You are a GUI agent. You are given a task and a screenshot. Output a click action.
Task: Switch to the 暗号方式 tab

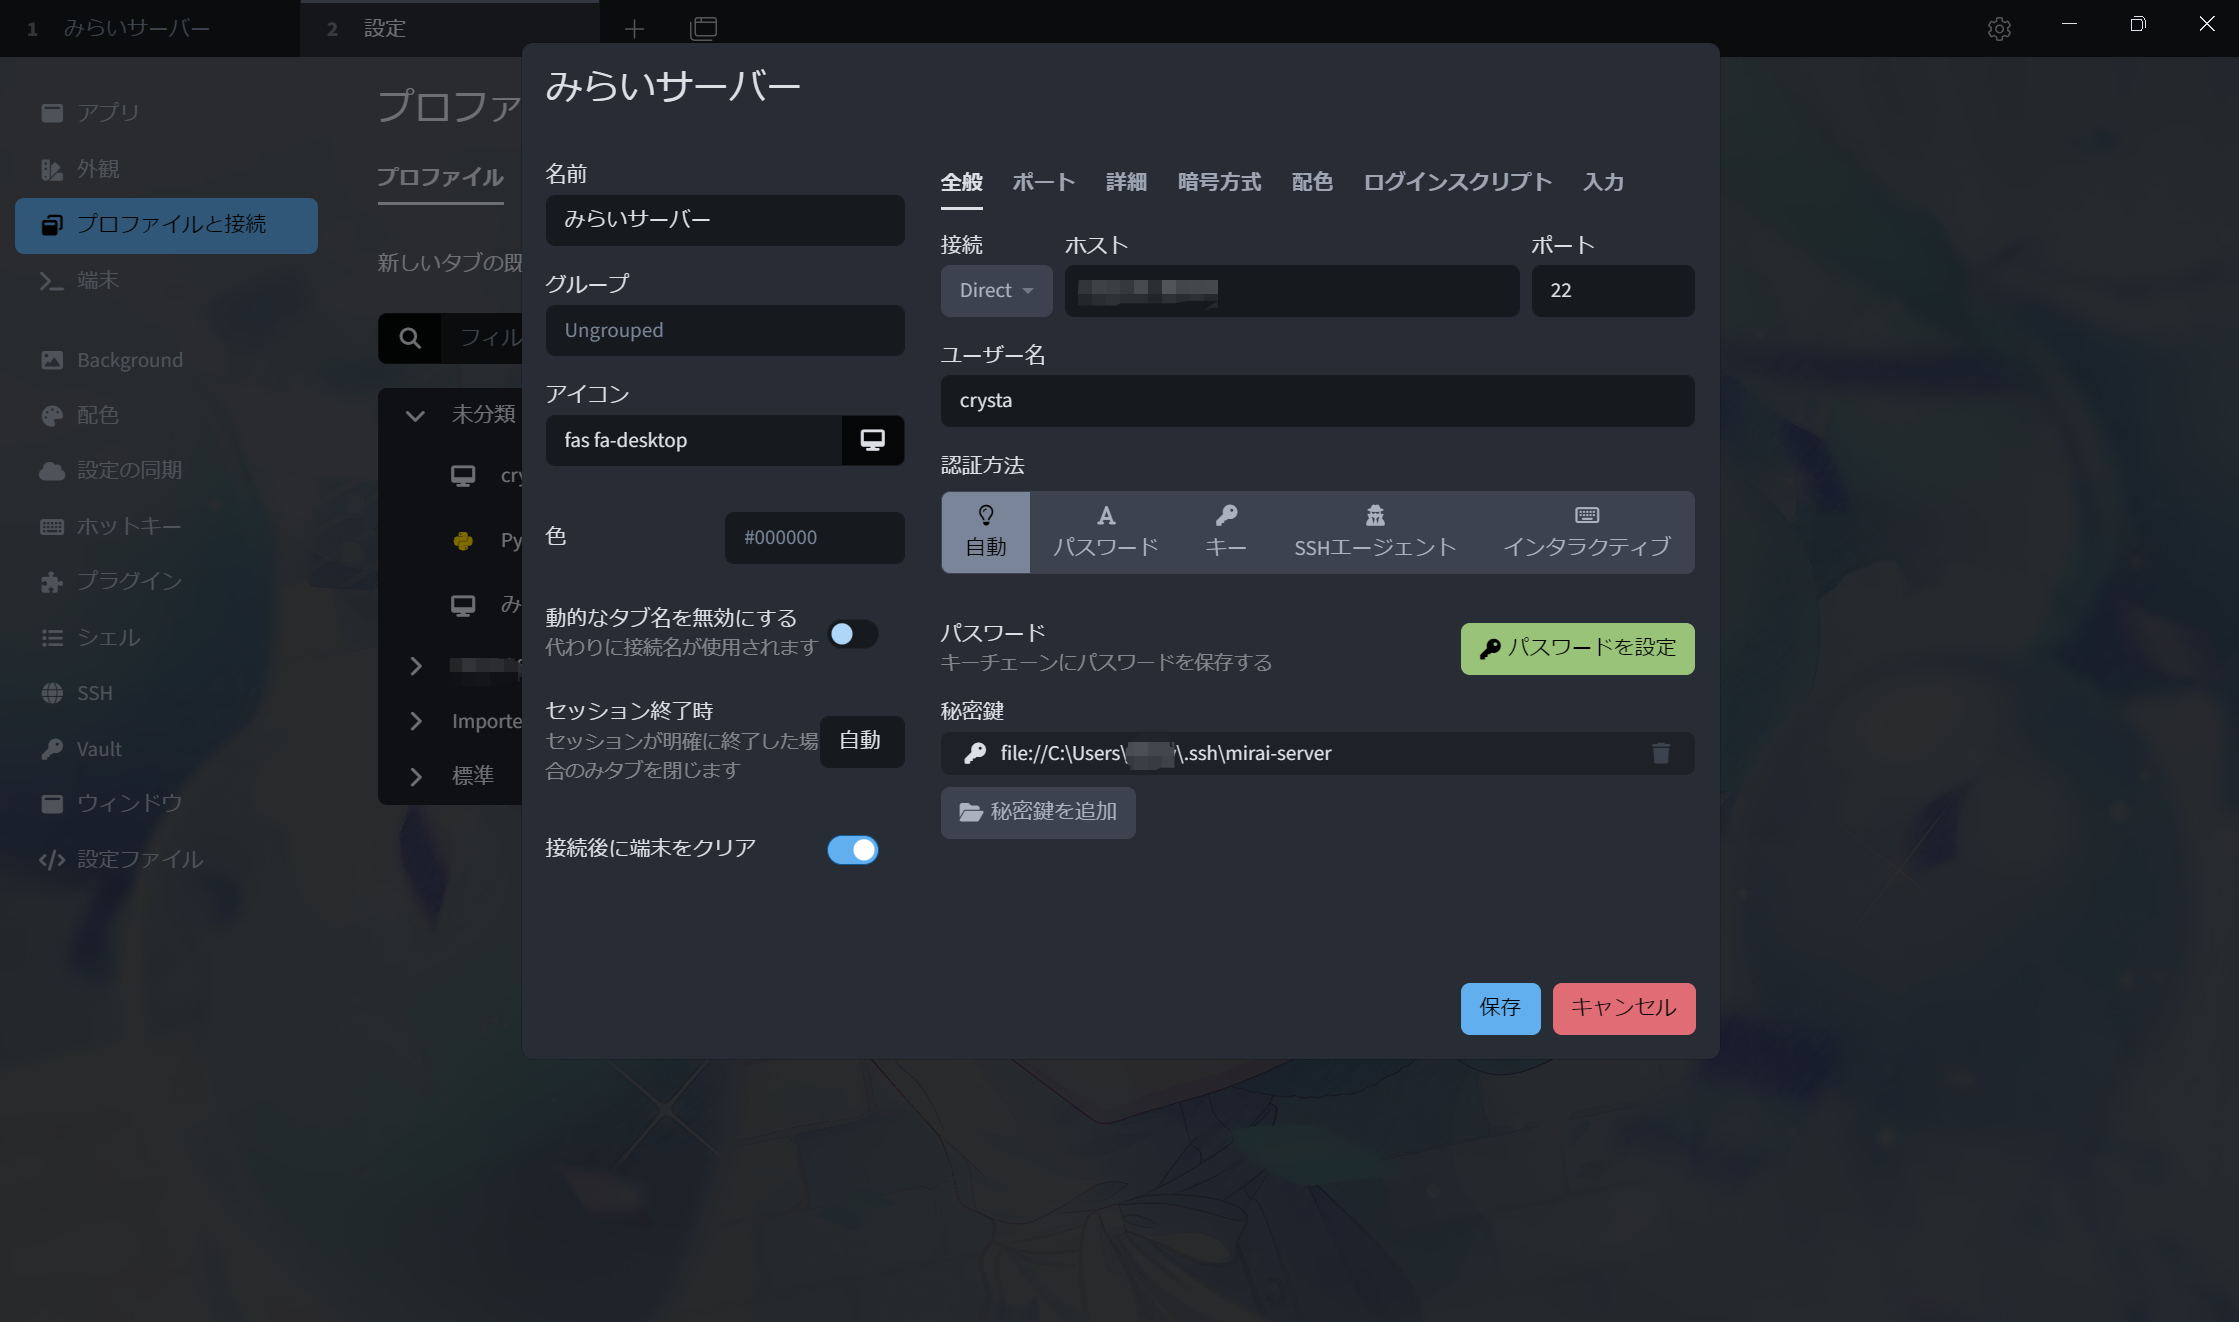[1219, 182]
